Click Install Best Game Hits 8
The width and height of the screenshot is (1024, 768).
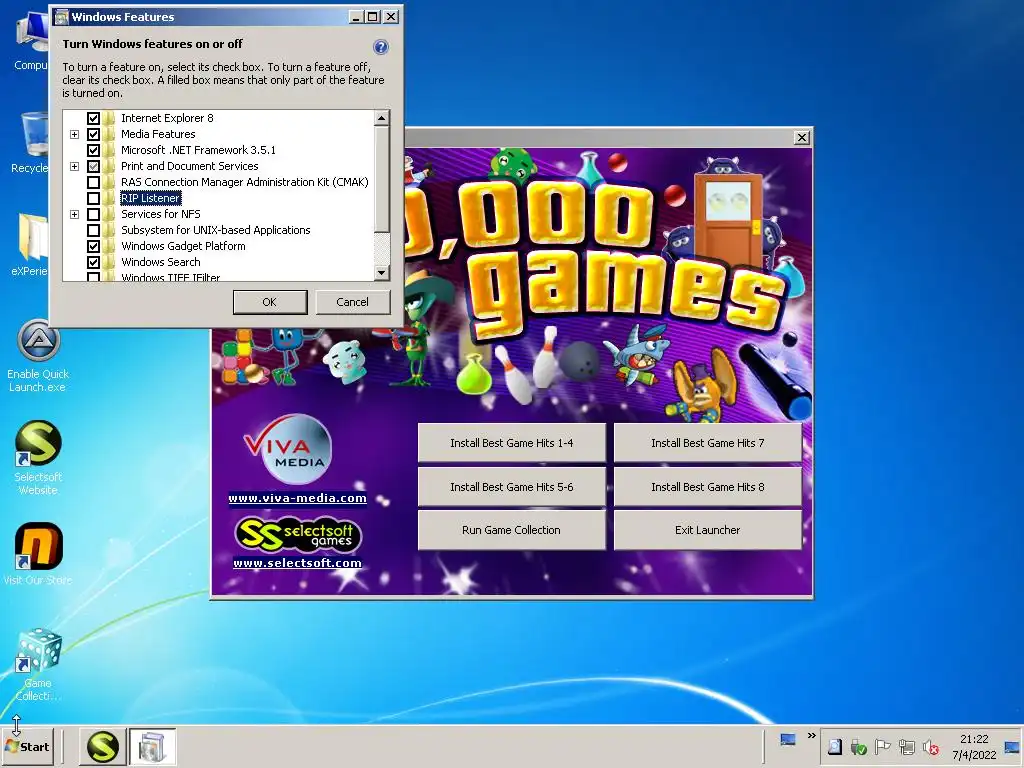[x=707, y=487]
